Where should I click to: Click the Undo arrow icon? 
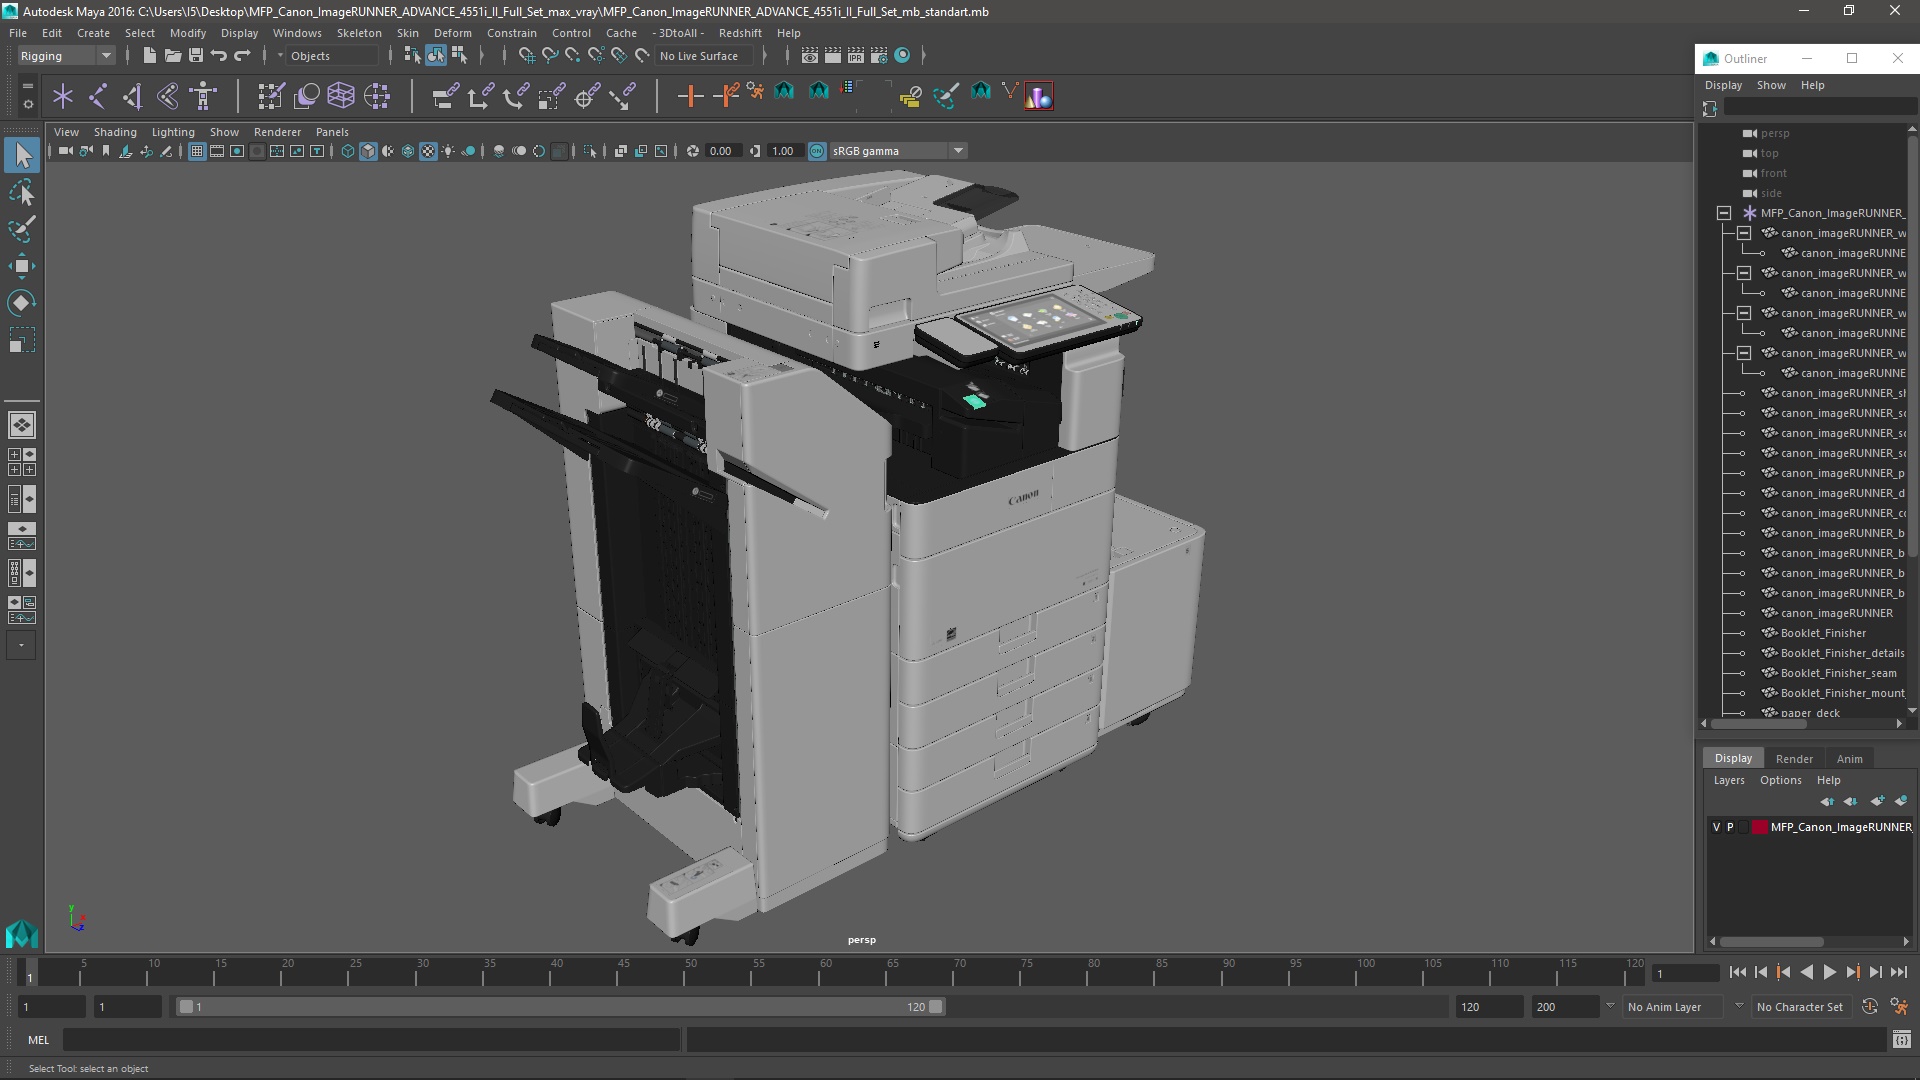coord(219,56)
